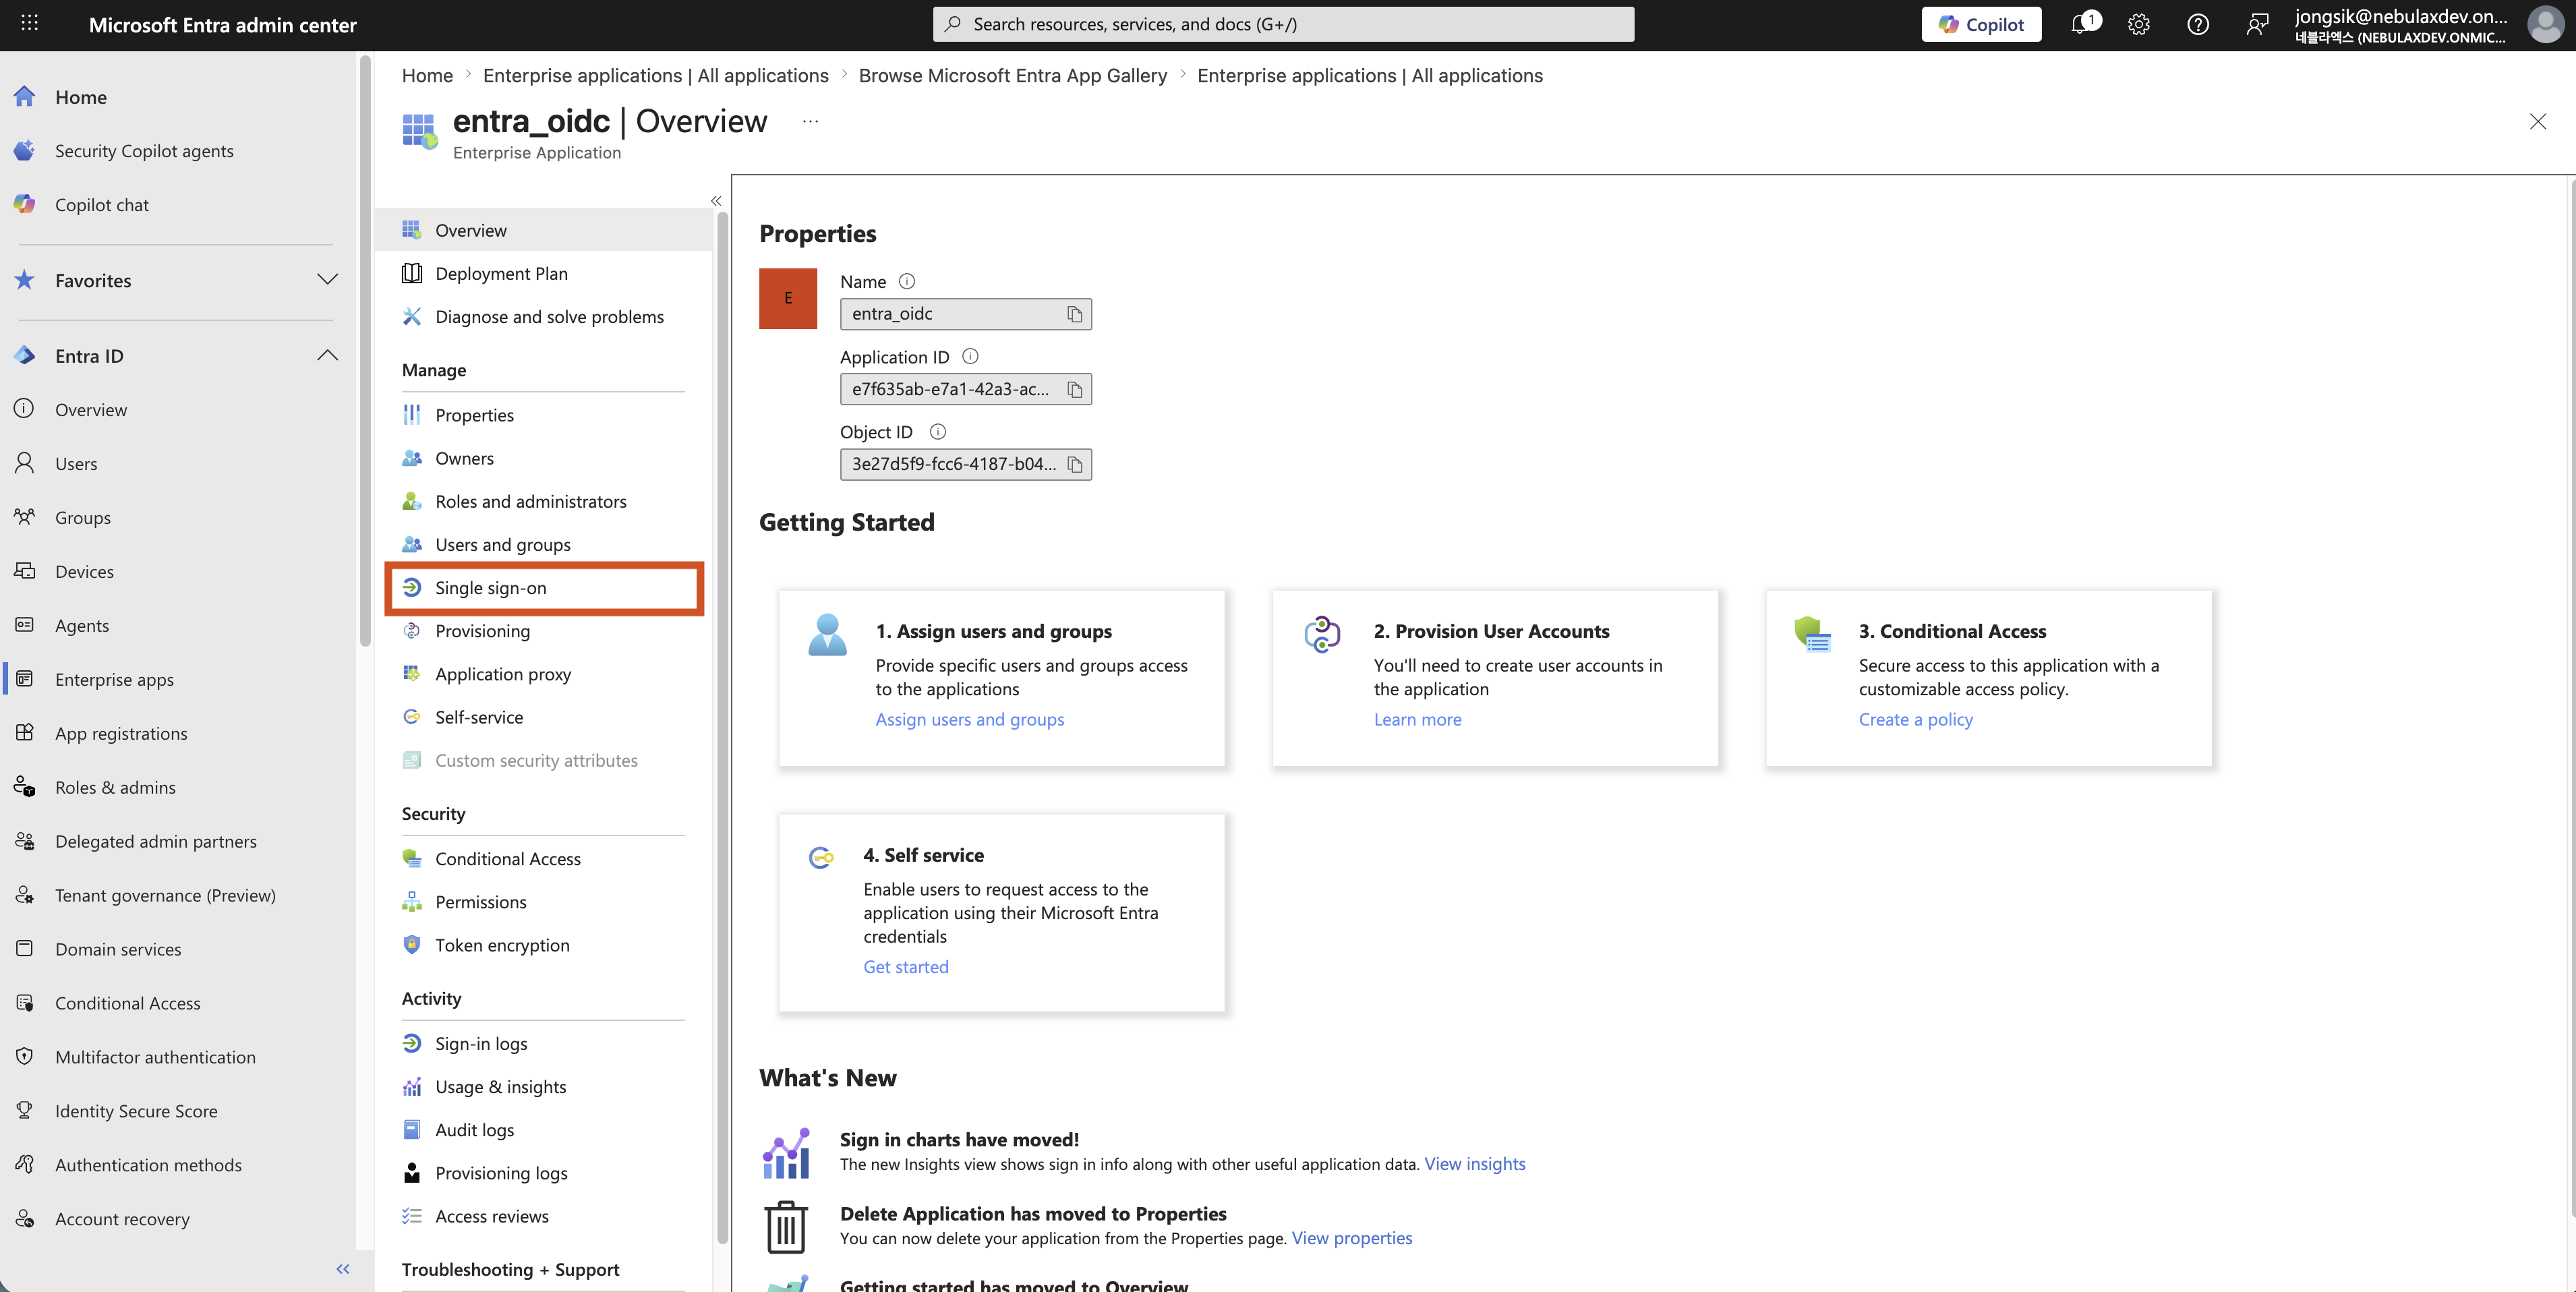Open App registrations in sidebar
Screen dimensions: 2576x1292
(121, 734)
